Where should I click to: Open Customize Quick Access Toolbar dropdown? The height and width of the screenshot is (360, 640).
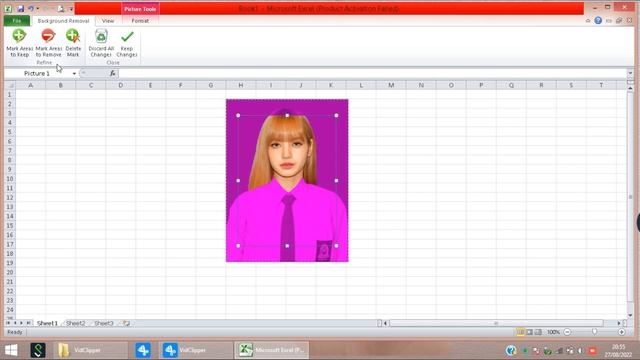[x=71, y=9]
